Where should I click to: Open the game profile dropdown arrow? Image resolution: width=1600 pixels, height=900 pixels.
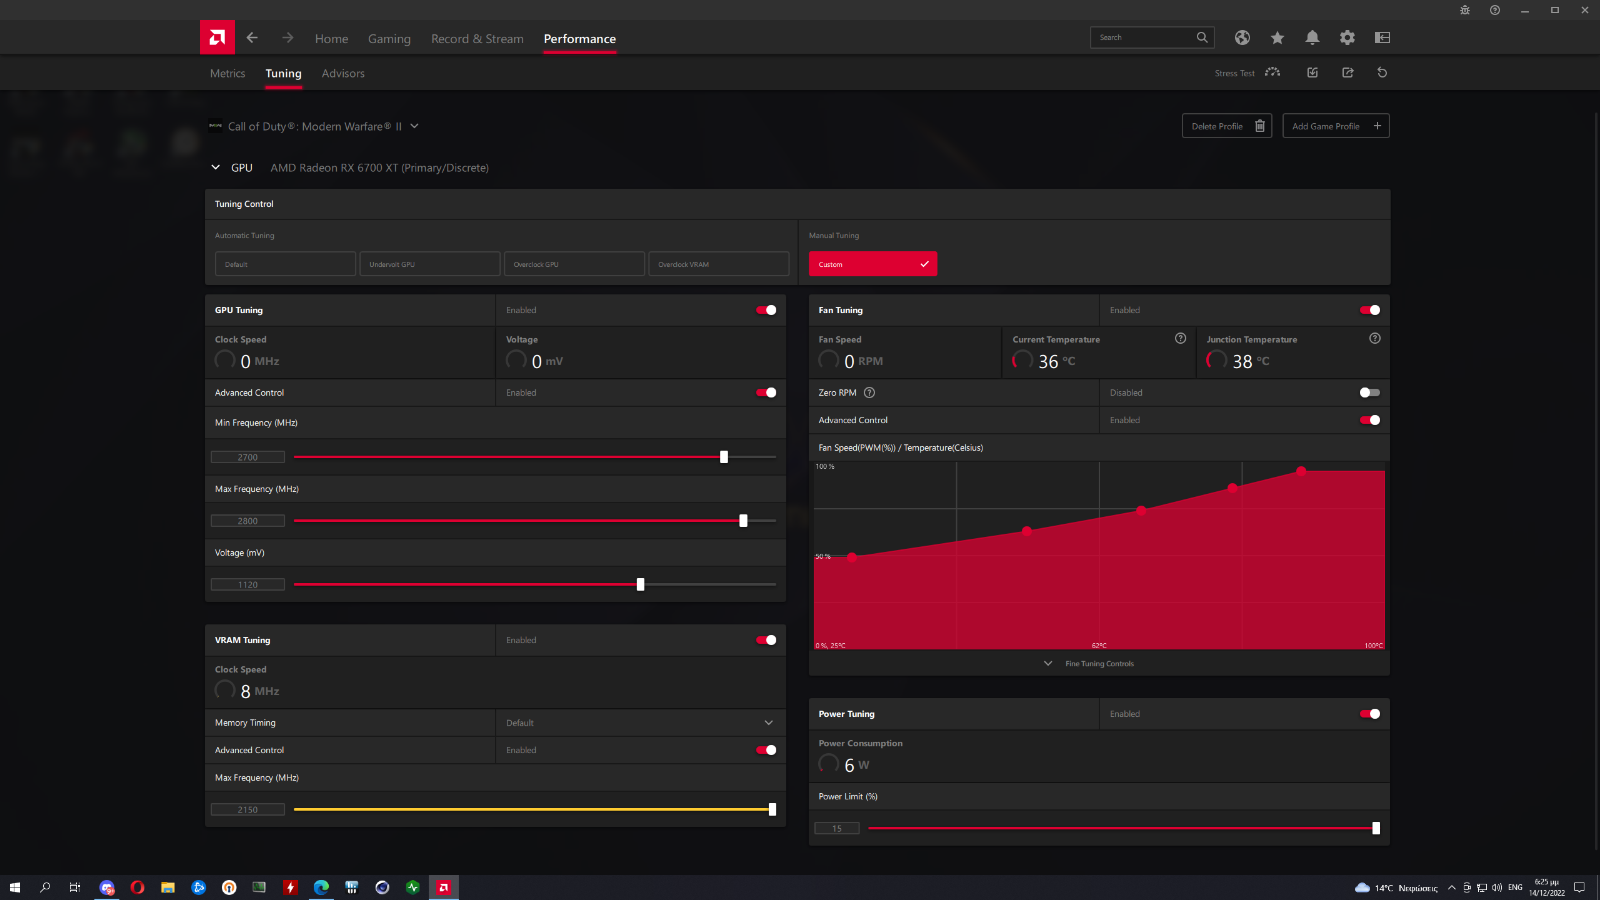tap(414, 126)
